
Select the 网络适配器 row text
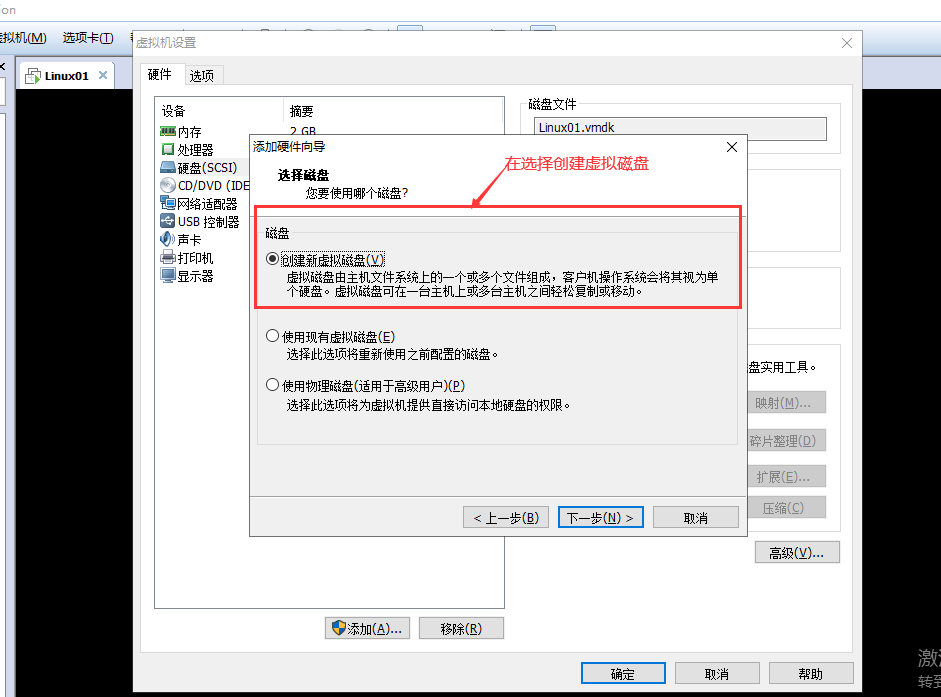pyautogui.click(x=208, y=204)
